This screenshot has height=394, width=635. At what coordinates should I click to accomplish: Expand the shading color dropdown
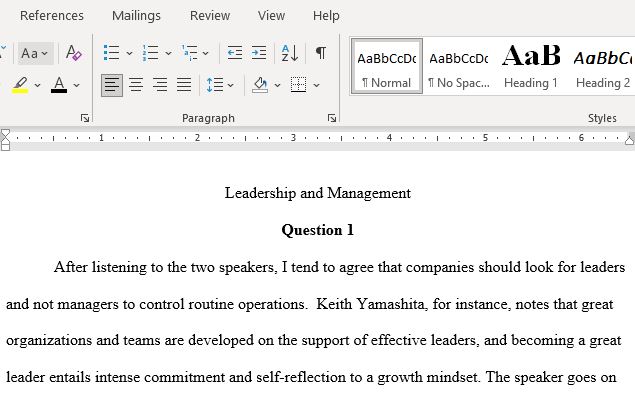click(277, 85)
